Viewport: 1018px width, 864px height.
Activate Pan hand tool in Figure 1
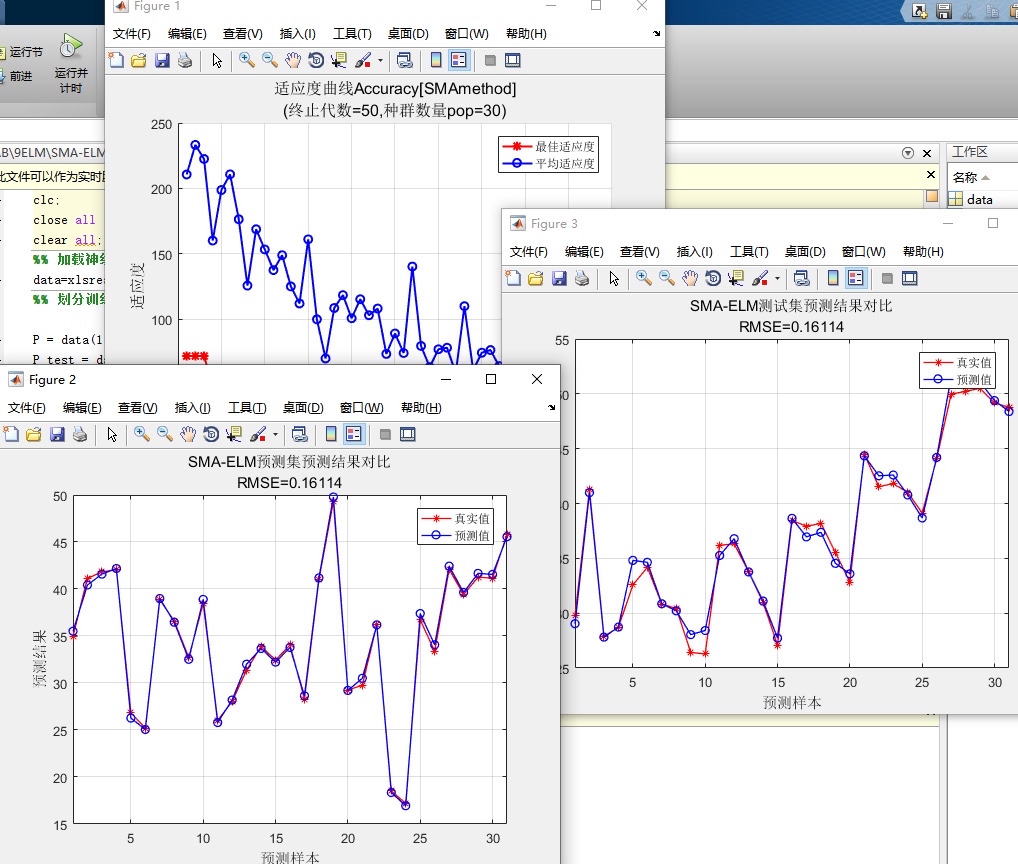pos(293,60)
